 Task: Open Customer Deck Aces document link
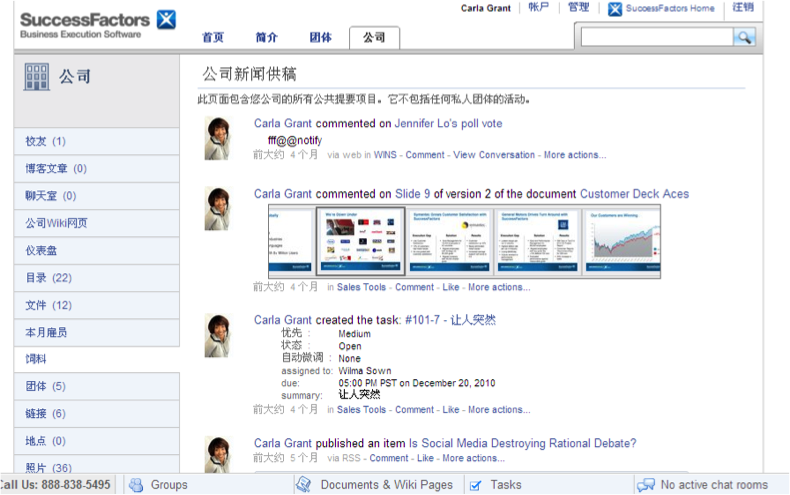(x=634, y=194)
